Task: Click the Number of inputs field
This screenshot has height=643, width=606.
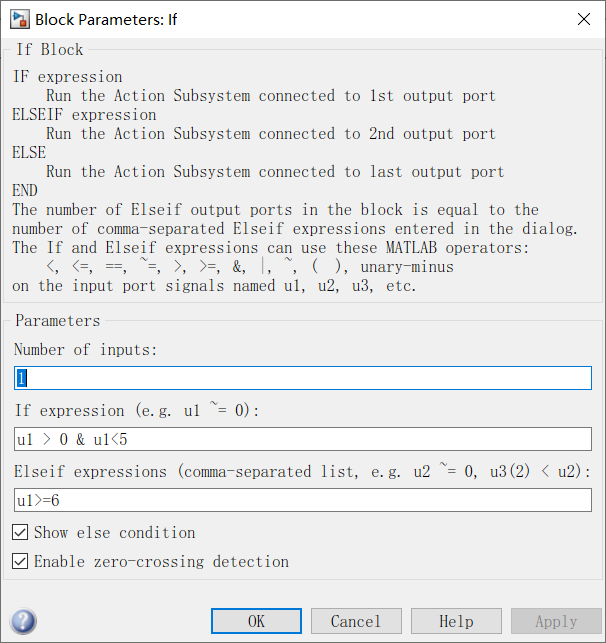Action: click(x=302, y=378)
